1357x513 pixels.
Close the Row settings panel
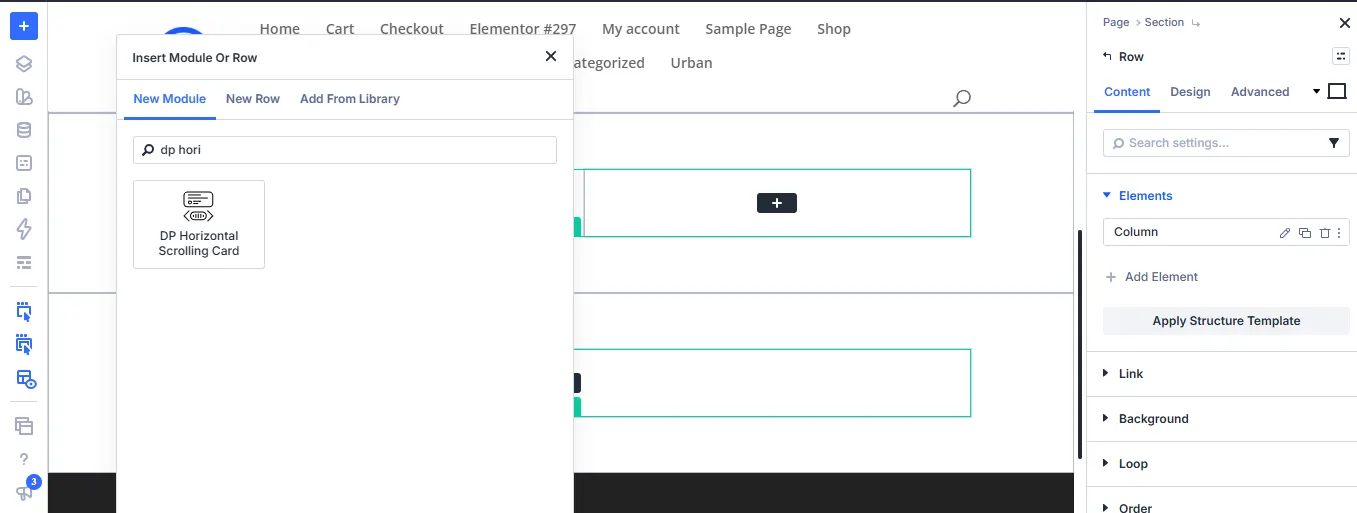[x=1344, y=23]
